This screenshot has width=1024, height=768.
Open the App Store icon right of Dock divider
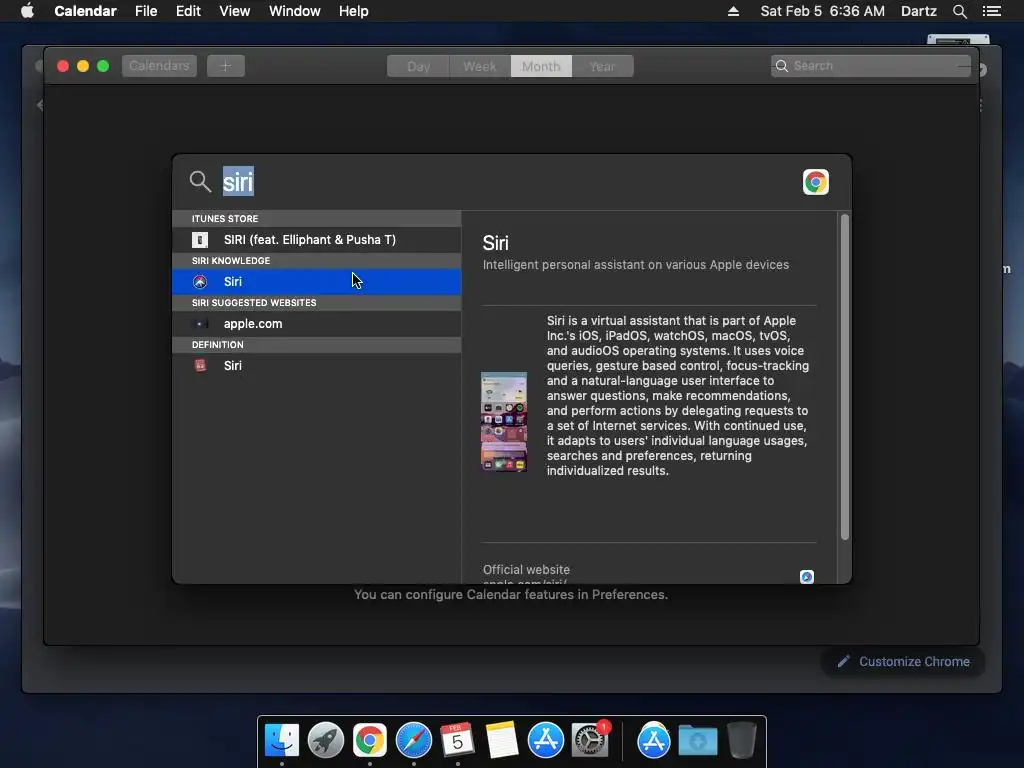[654, 741]
